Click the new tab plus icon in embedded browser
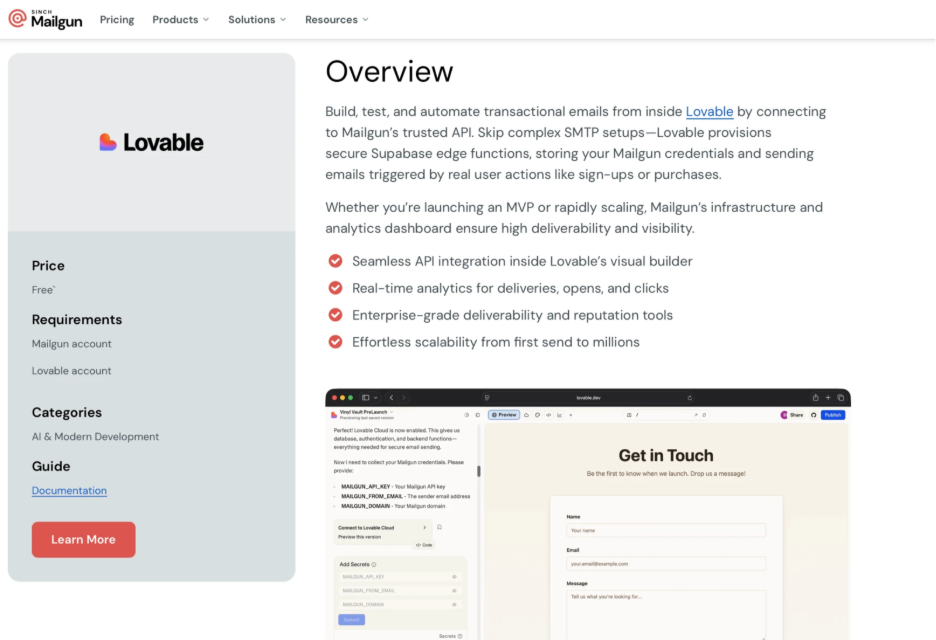The height and width of the screenshot is (640, 936). pyautogui.click(x=828, y=397)
